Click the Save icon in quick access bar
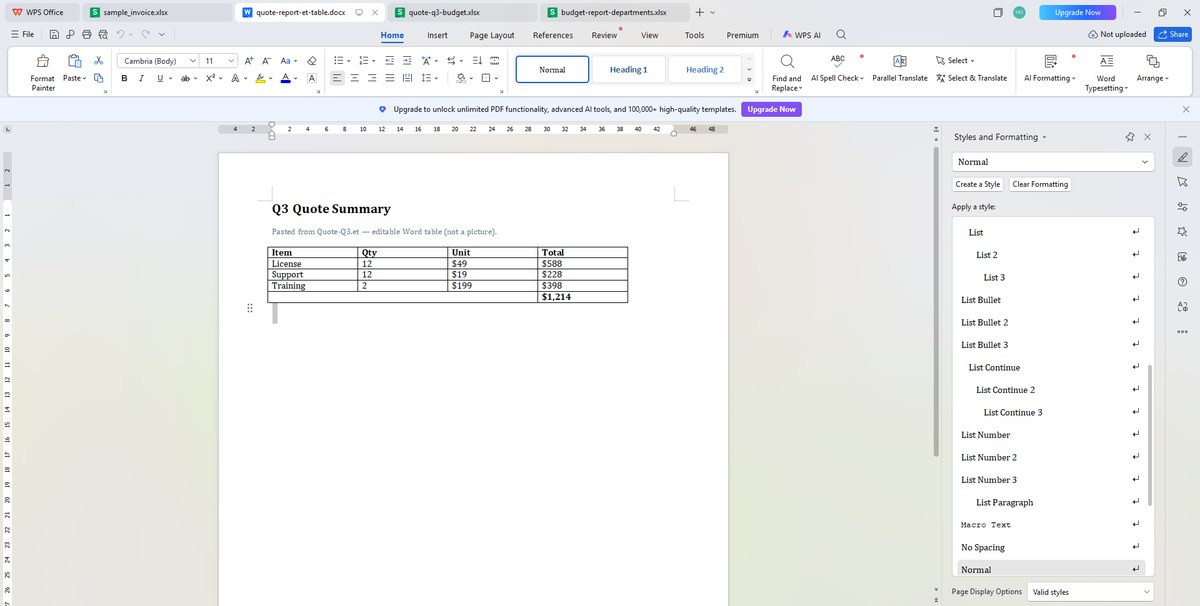The image size is (1200, 606). tap(56, 34)
